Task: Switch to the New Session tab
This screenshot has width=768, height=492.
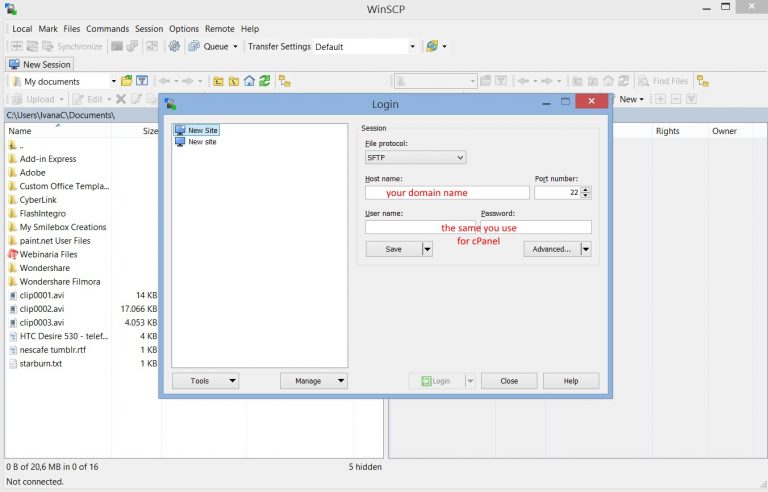Action: coord(40,64)
